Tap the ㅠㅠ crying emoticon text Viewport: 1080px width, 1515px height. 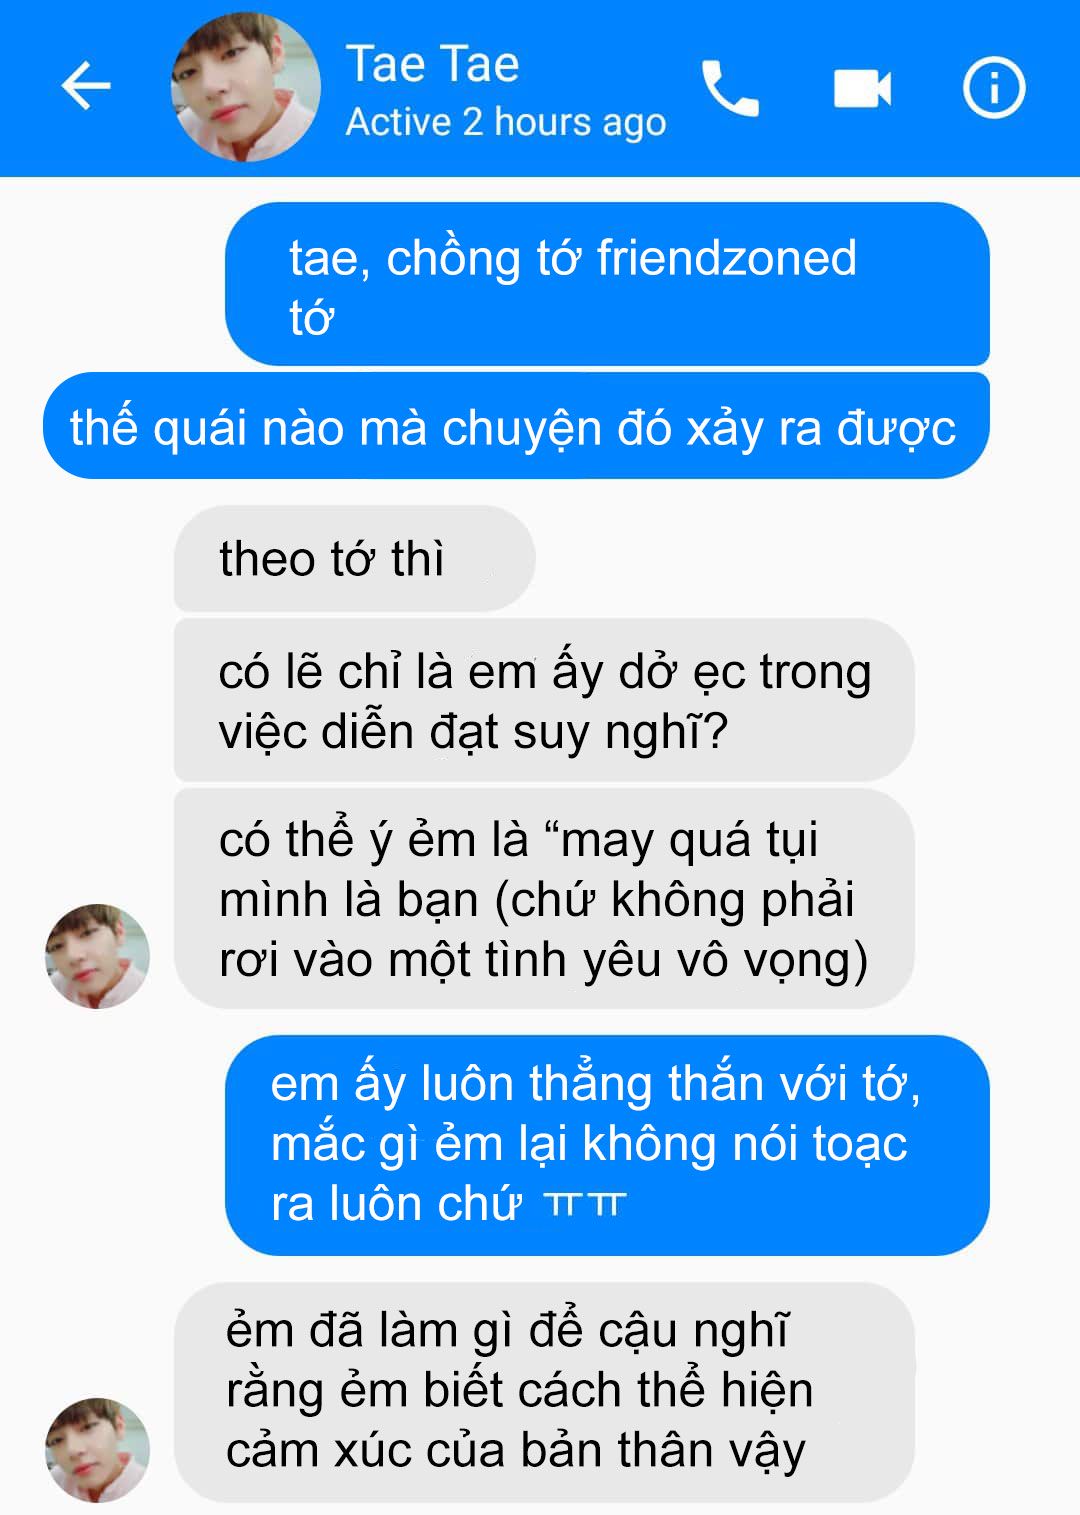(x=586, y=1204)
